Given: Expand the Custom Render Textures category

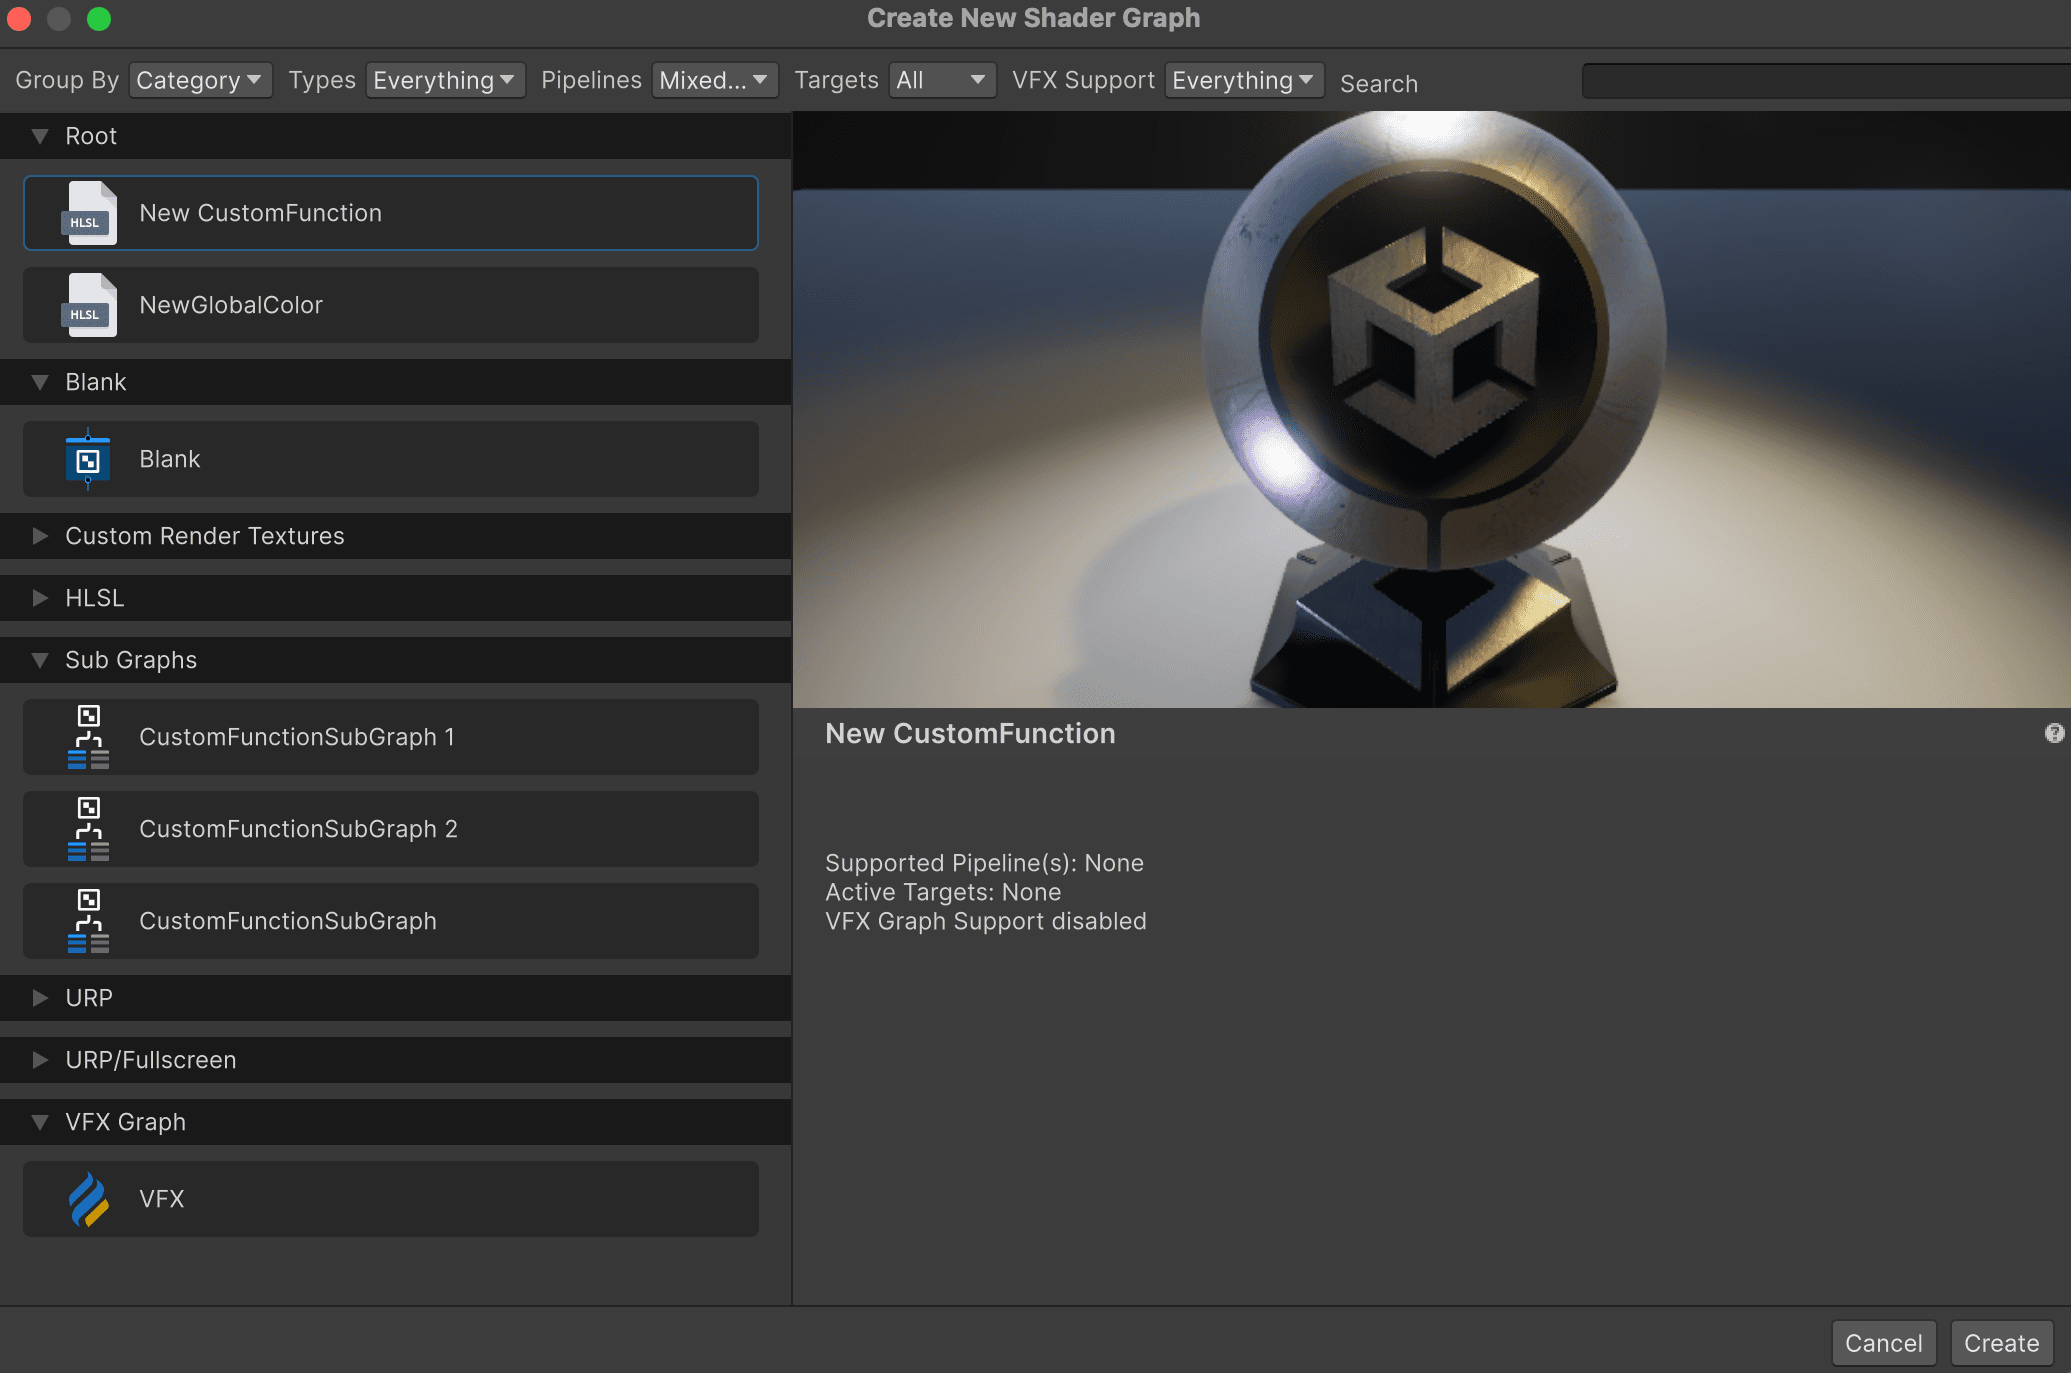Looking at the screenshot, I should click(x=40, y=536).
